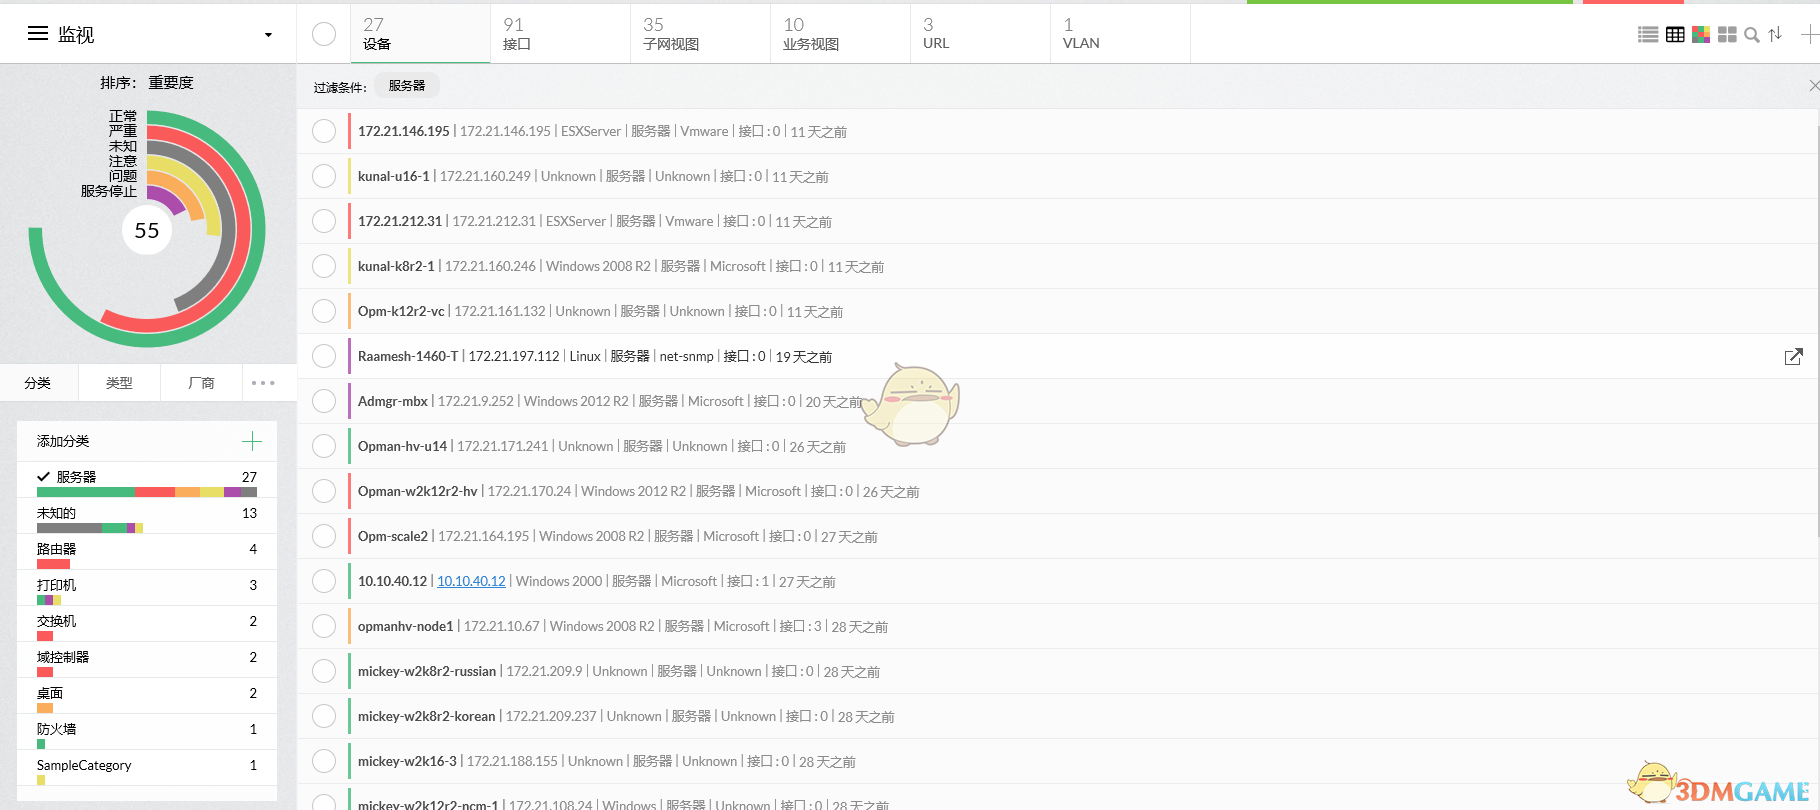
Task: Open device Opman-w2k12r2-hv
Action: click(418, 491)
